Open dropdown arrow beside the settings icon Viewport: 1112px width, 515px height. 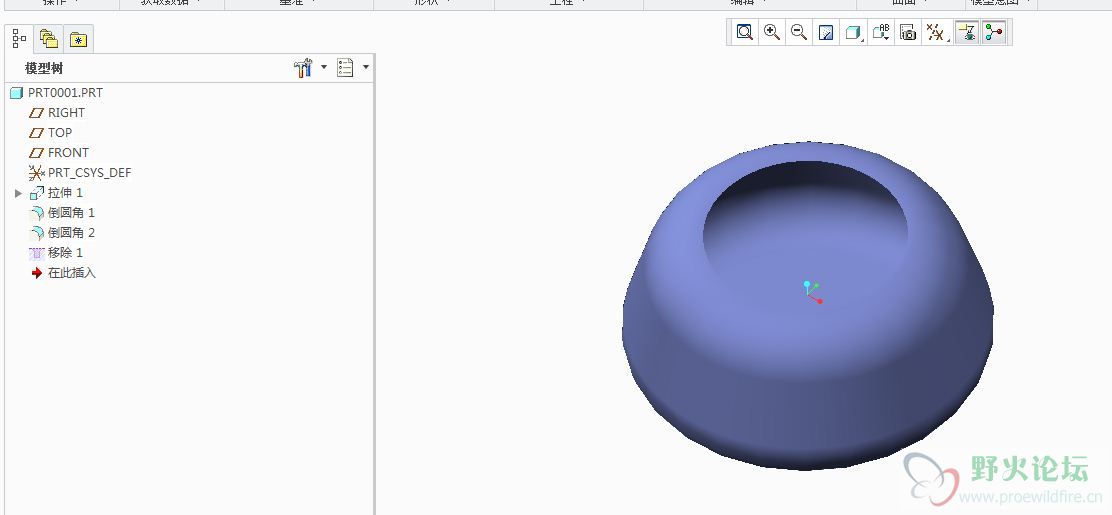[324, 67]
